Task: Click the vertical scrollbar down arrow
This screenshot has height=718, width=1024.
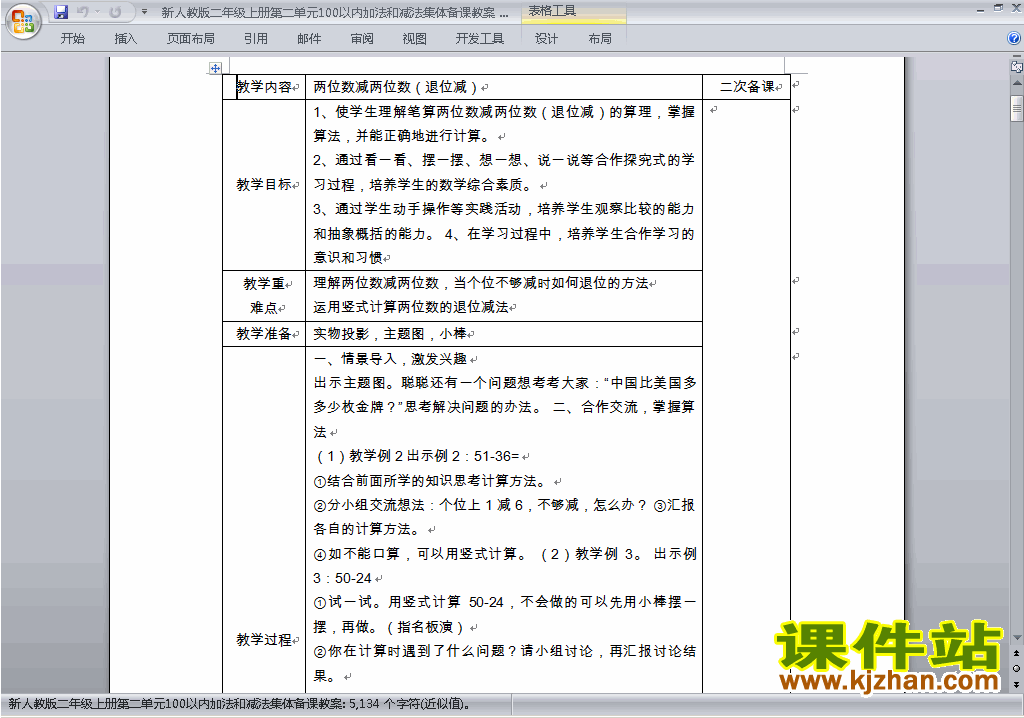Action: point(1017,638)
